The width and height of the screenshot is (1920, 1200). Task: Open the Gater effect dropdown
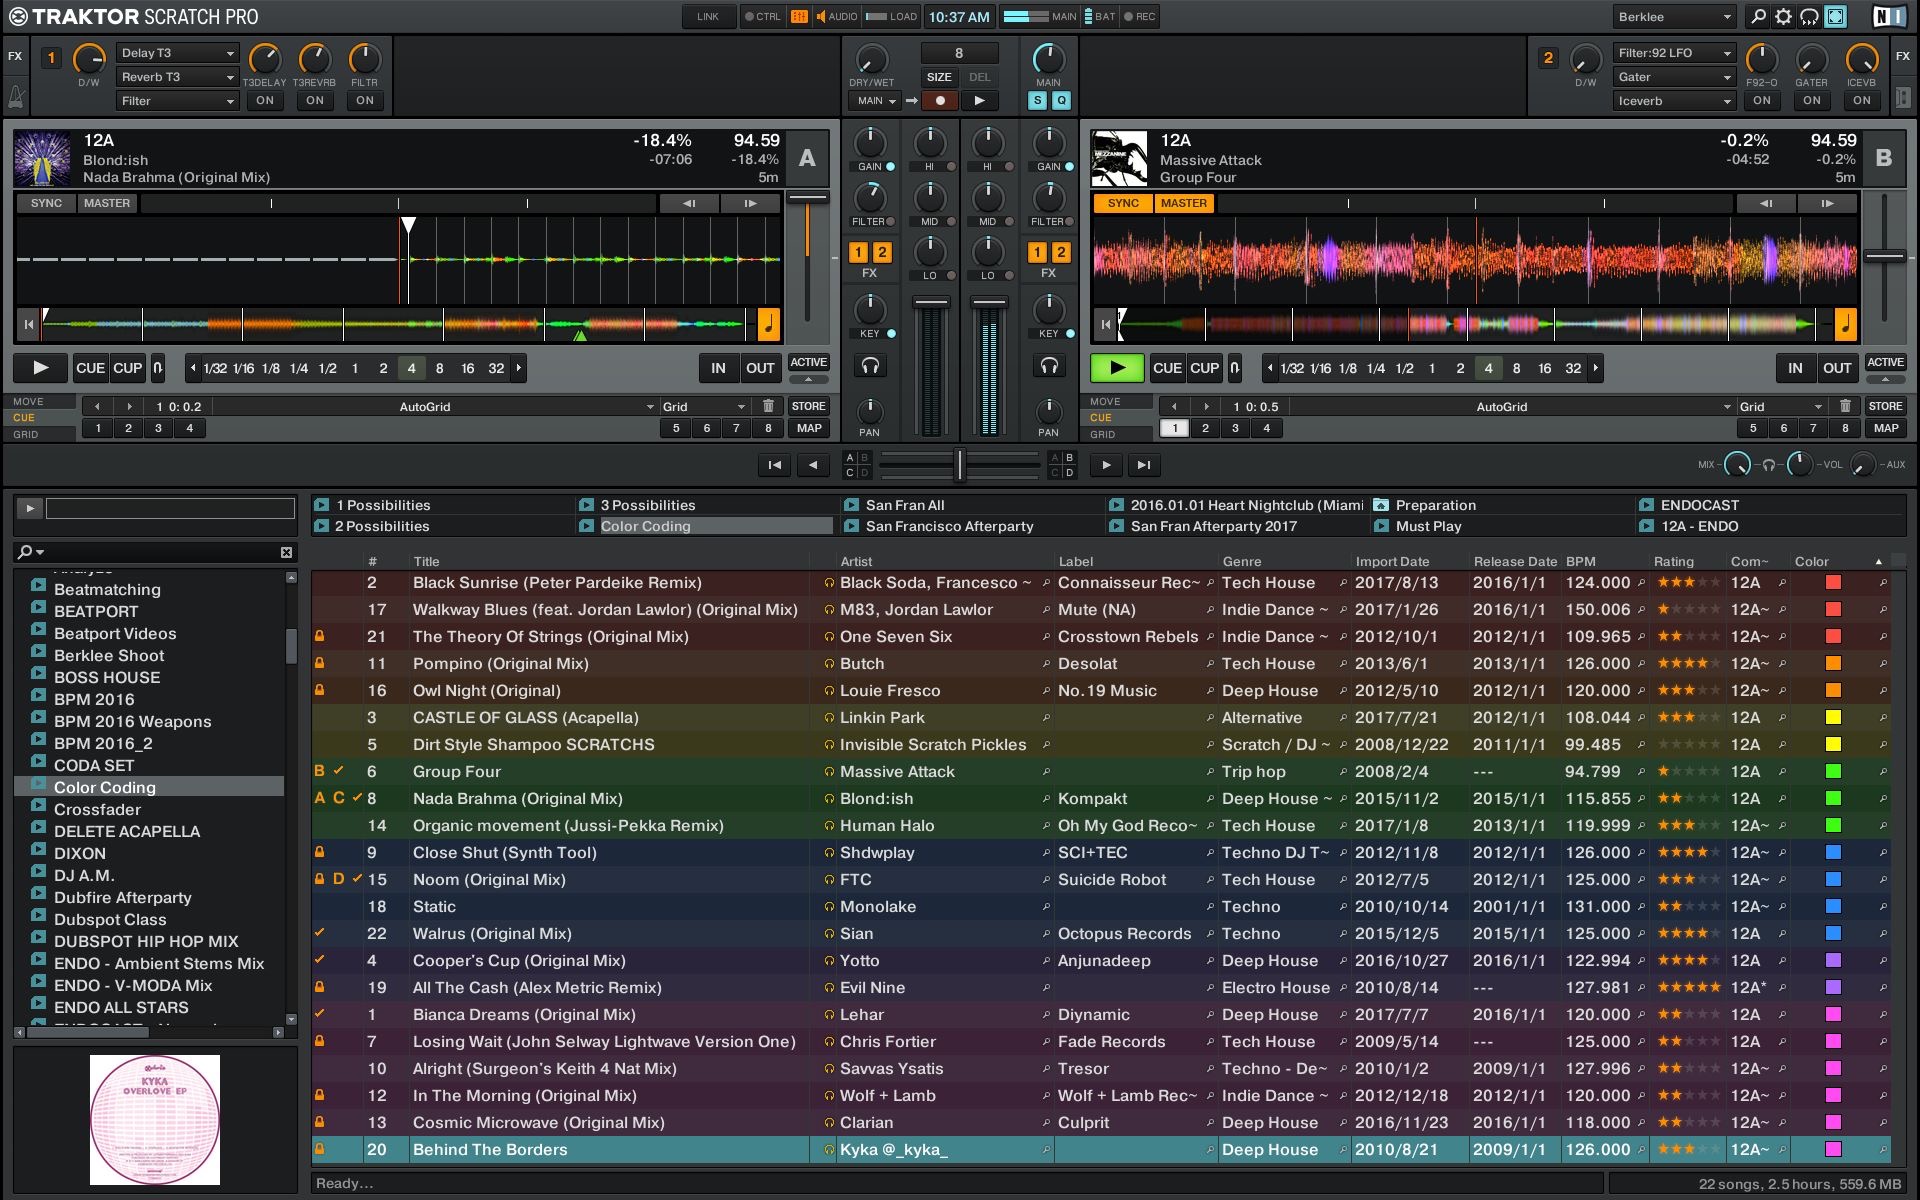coord(1673,77)
